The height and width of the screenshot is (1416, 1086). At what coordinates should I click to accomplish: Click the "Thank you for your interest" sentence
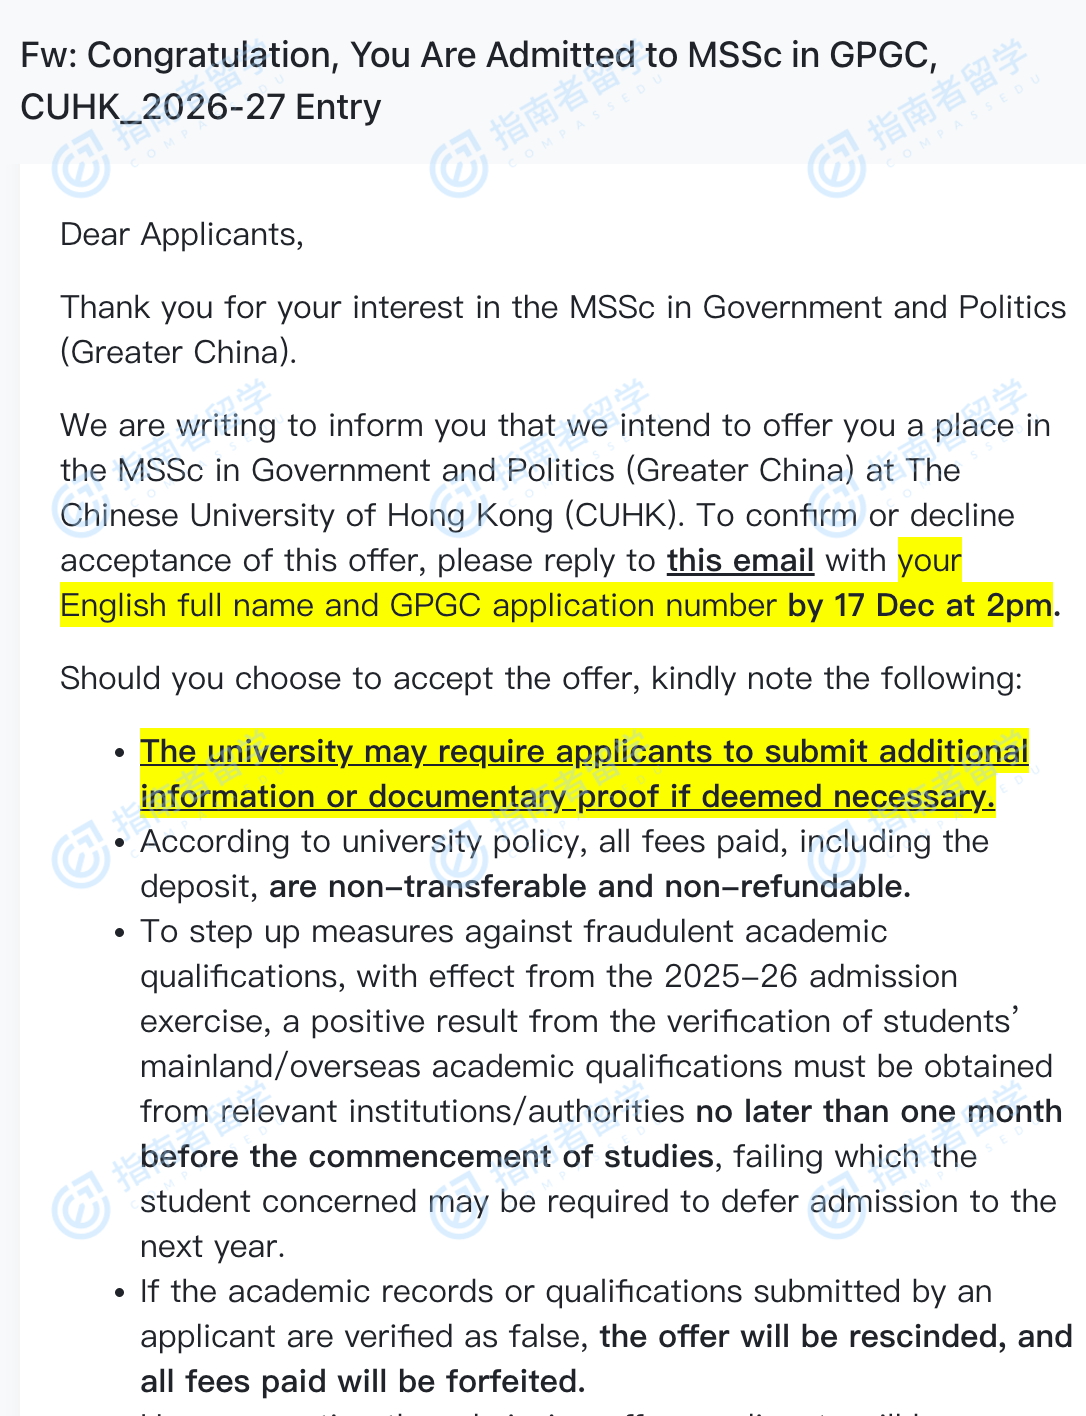(562, 307)
